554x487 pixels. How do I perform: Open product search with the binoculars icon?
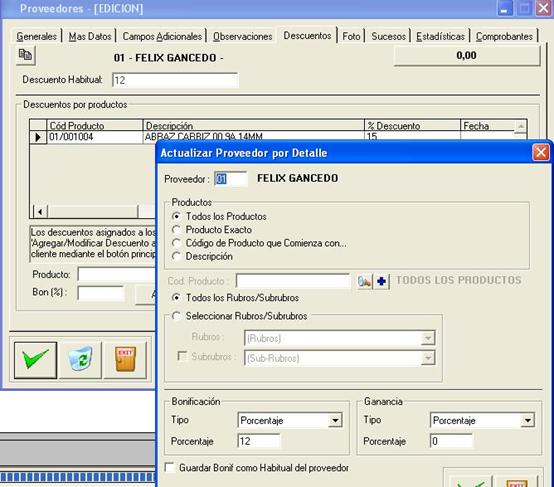click(x=365, y=282)
